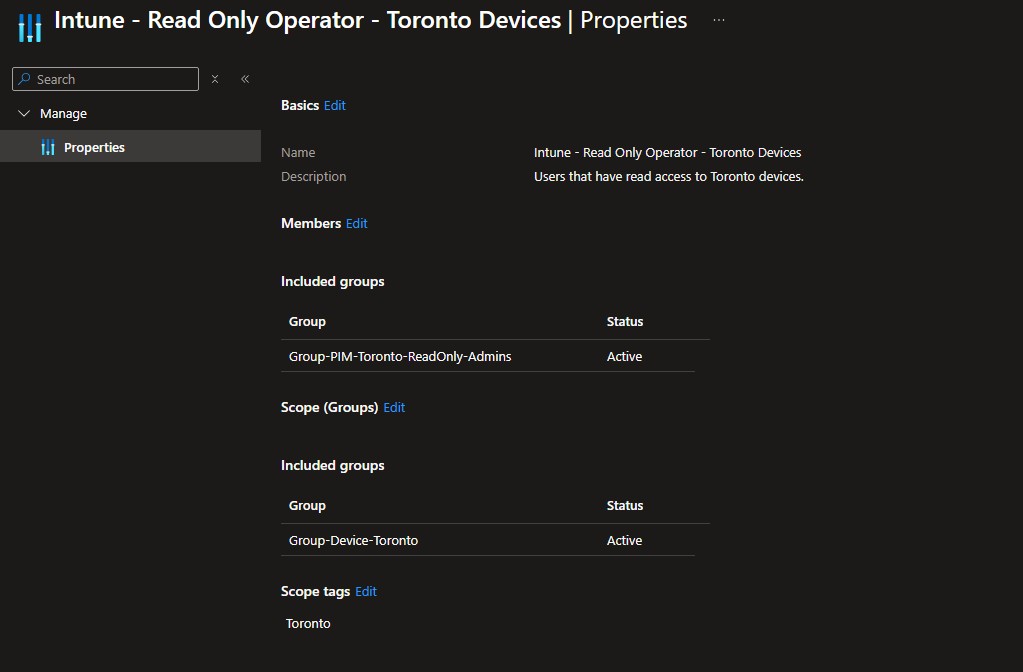Edit the Basics section
The width and height of the screenshot is (1023, 672).
click(335, 106)
